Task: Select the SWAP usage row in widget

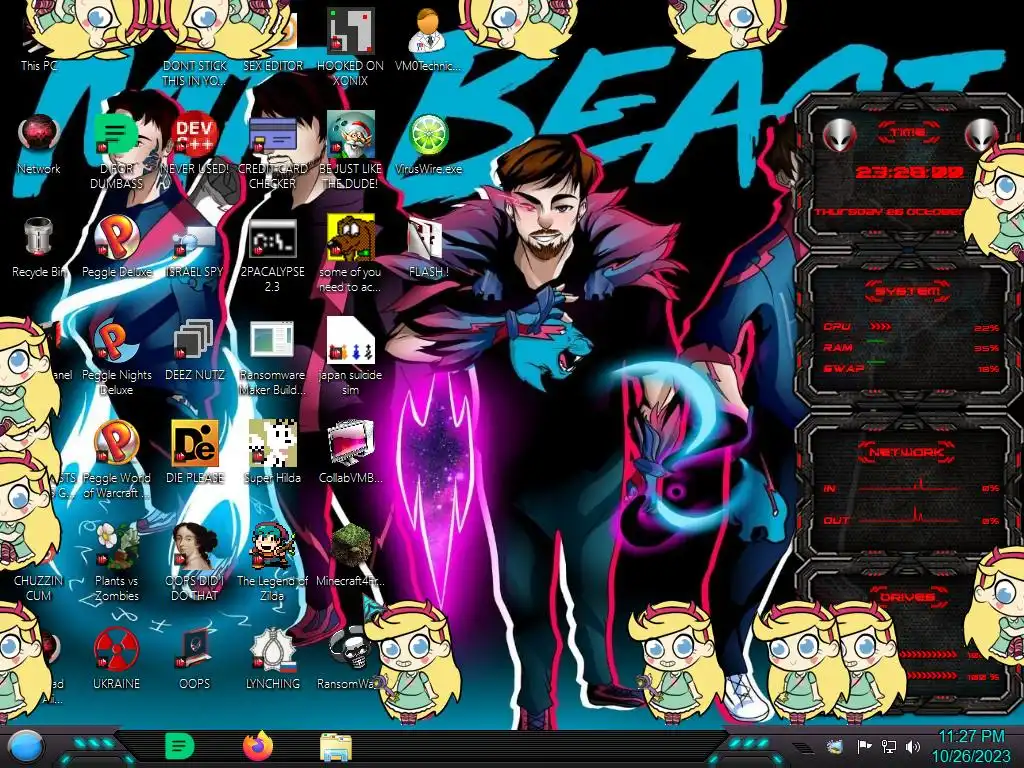Action: point(910,368)
